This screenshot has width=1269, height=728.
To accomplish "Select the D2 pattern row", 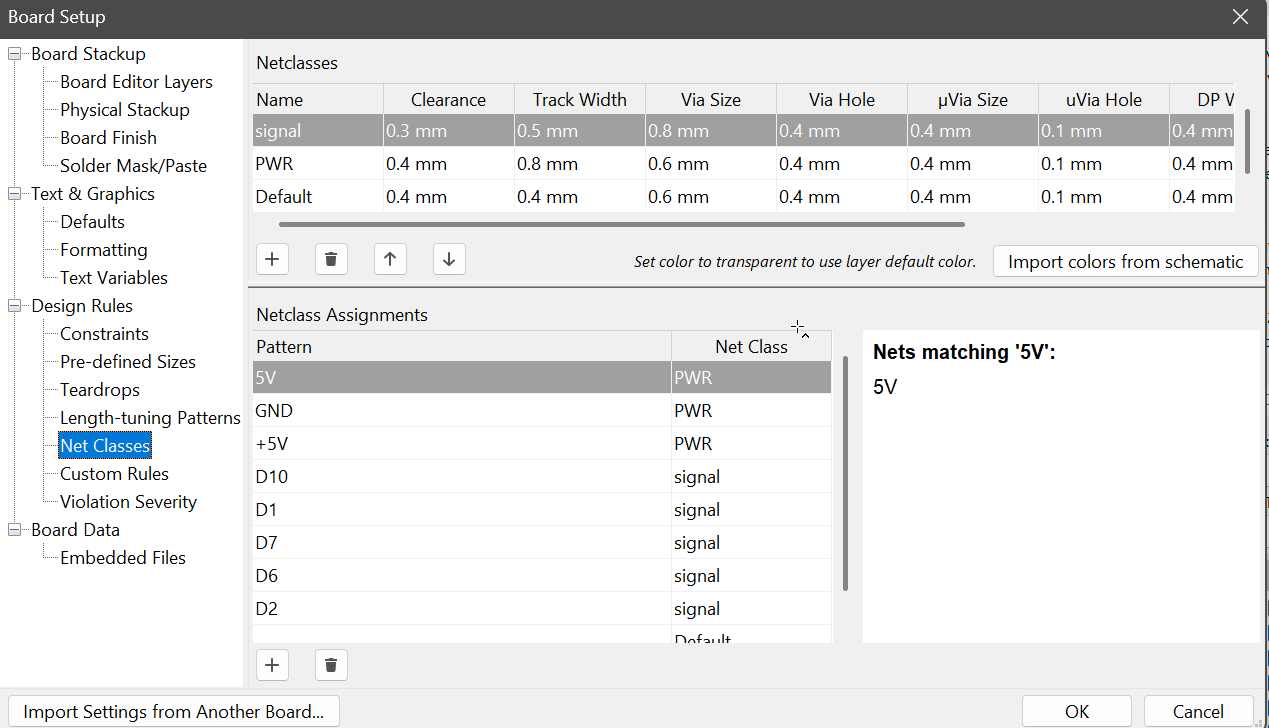I will [541, 609].
